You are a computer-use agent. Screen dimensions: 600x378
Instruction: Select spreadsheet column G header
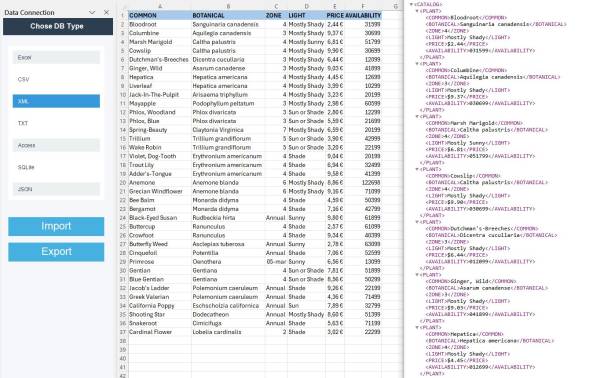pos(395,6)
